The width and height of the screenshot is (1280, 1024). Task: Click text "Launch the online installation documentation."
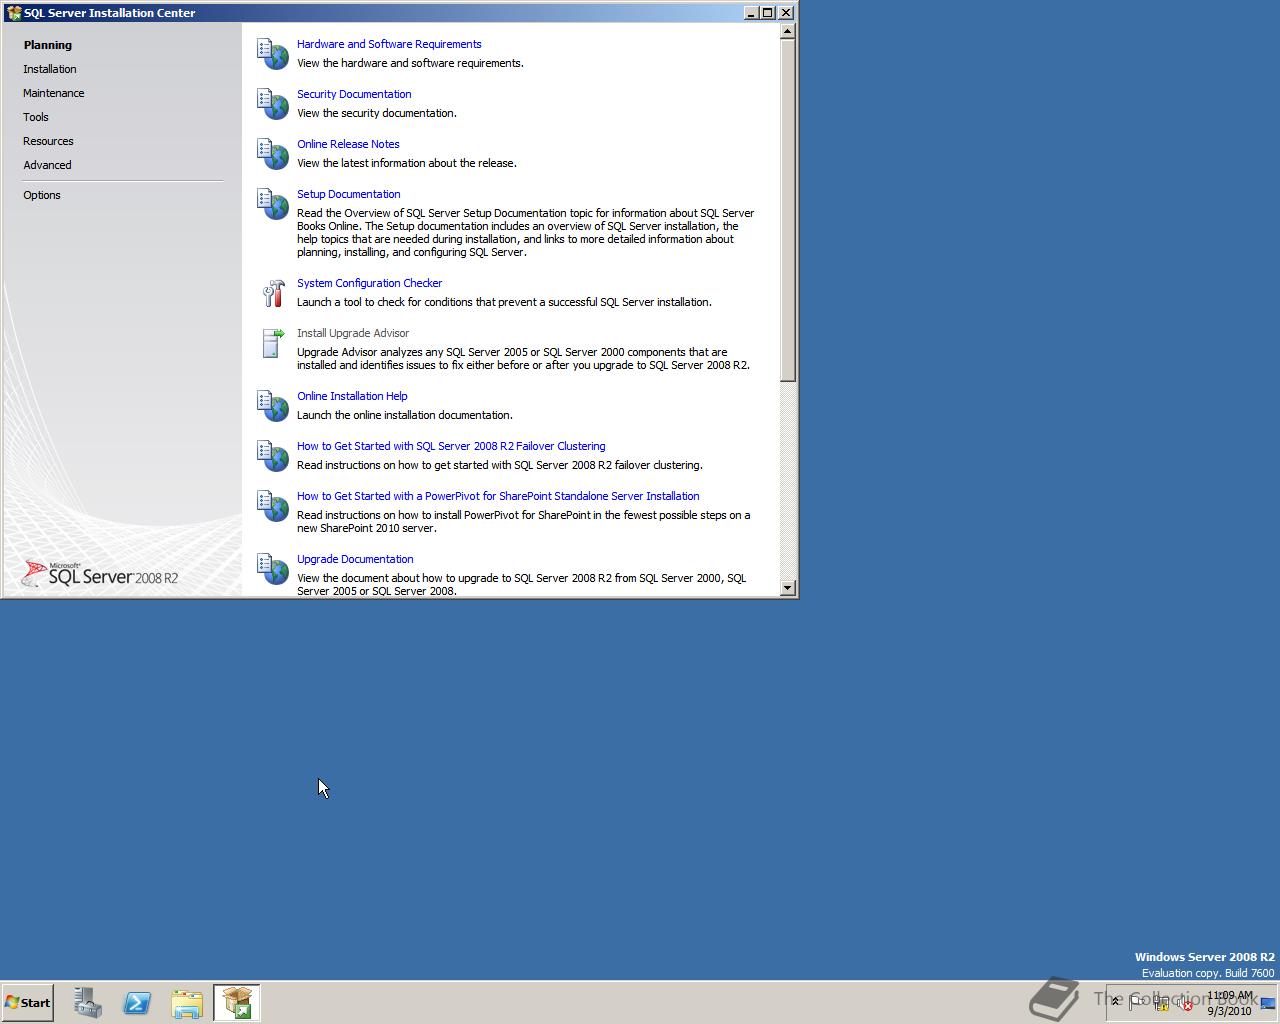pyautogui.click(x=405, y=415)
